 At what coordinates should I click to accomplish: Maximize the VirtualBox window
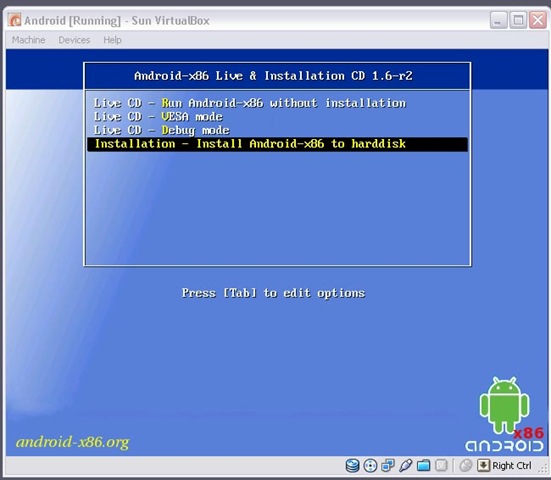click(x=518, y=20)
